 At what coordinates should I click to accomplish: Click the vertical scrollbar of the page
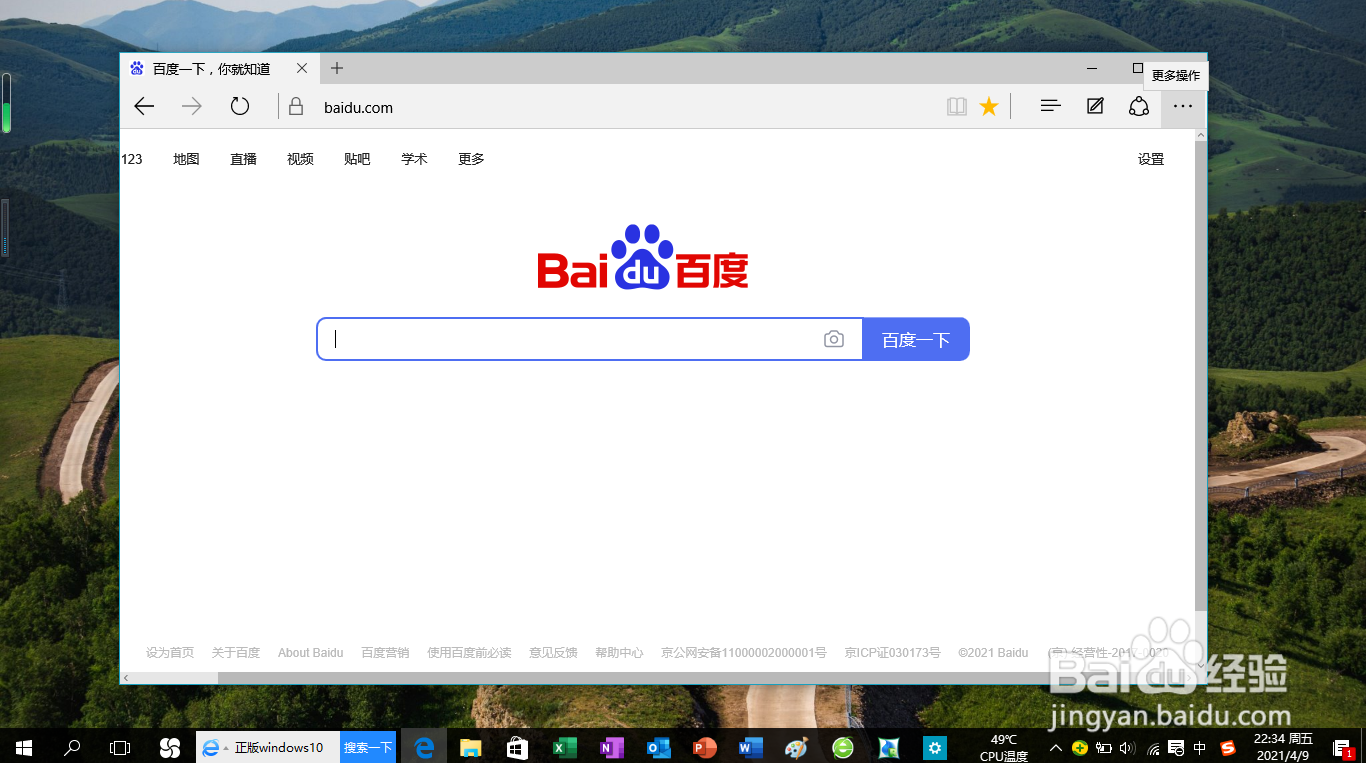[1200, 375]
